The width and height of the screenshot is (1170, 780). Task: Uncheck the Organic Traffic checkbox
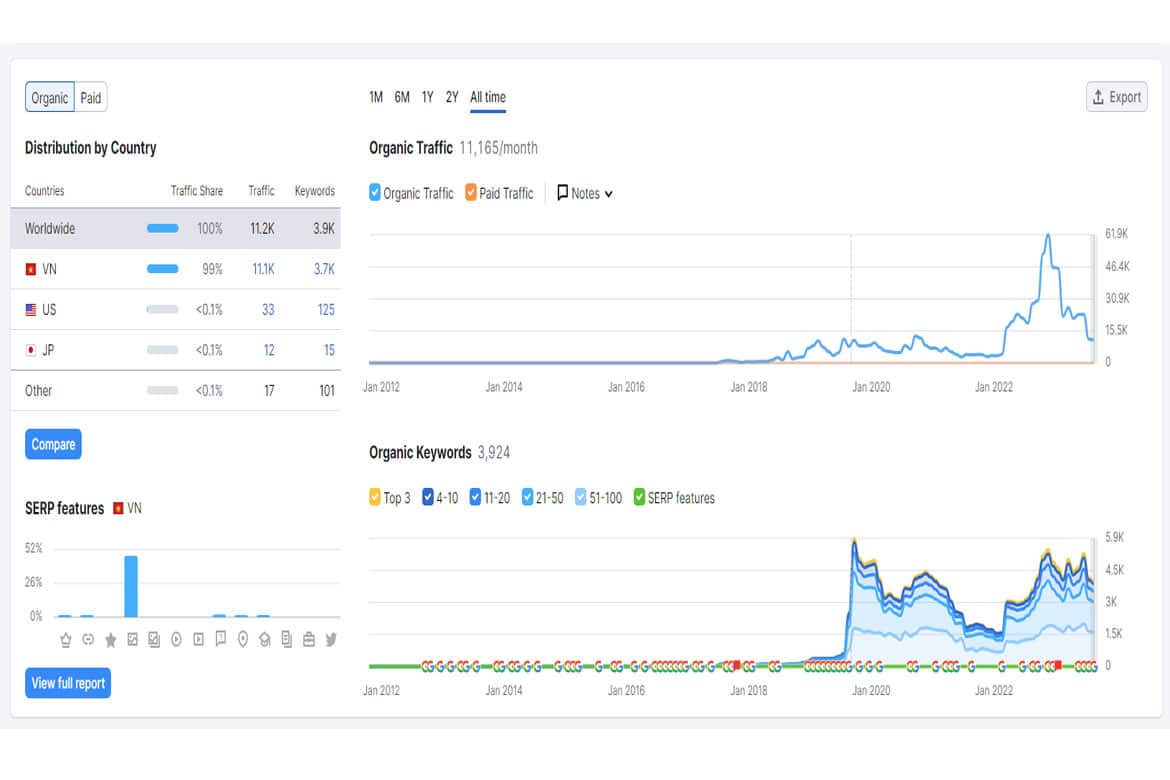coord(375,193)
